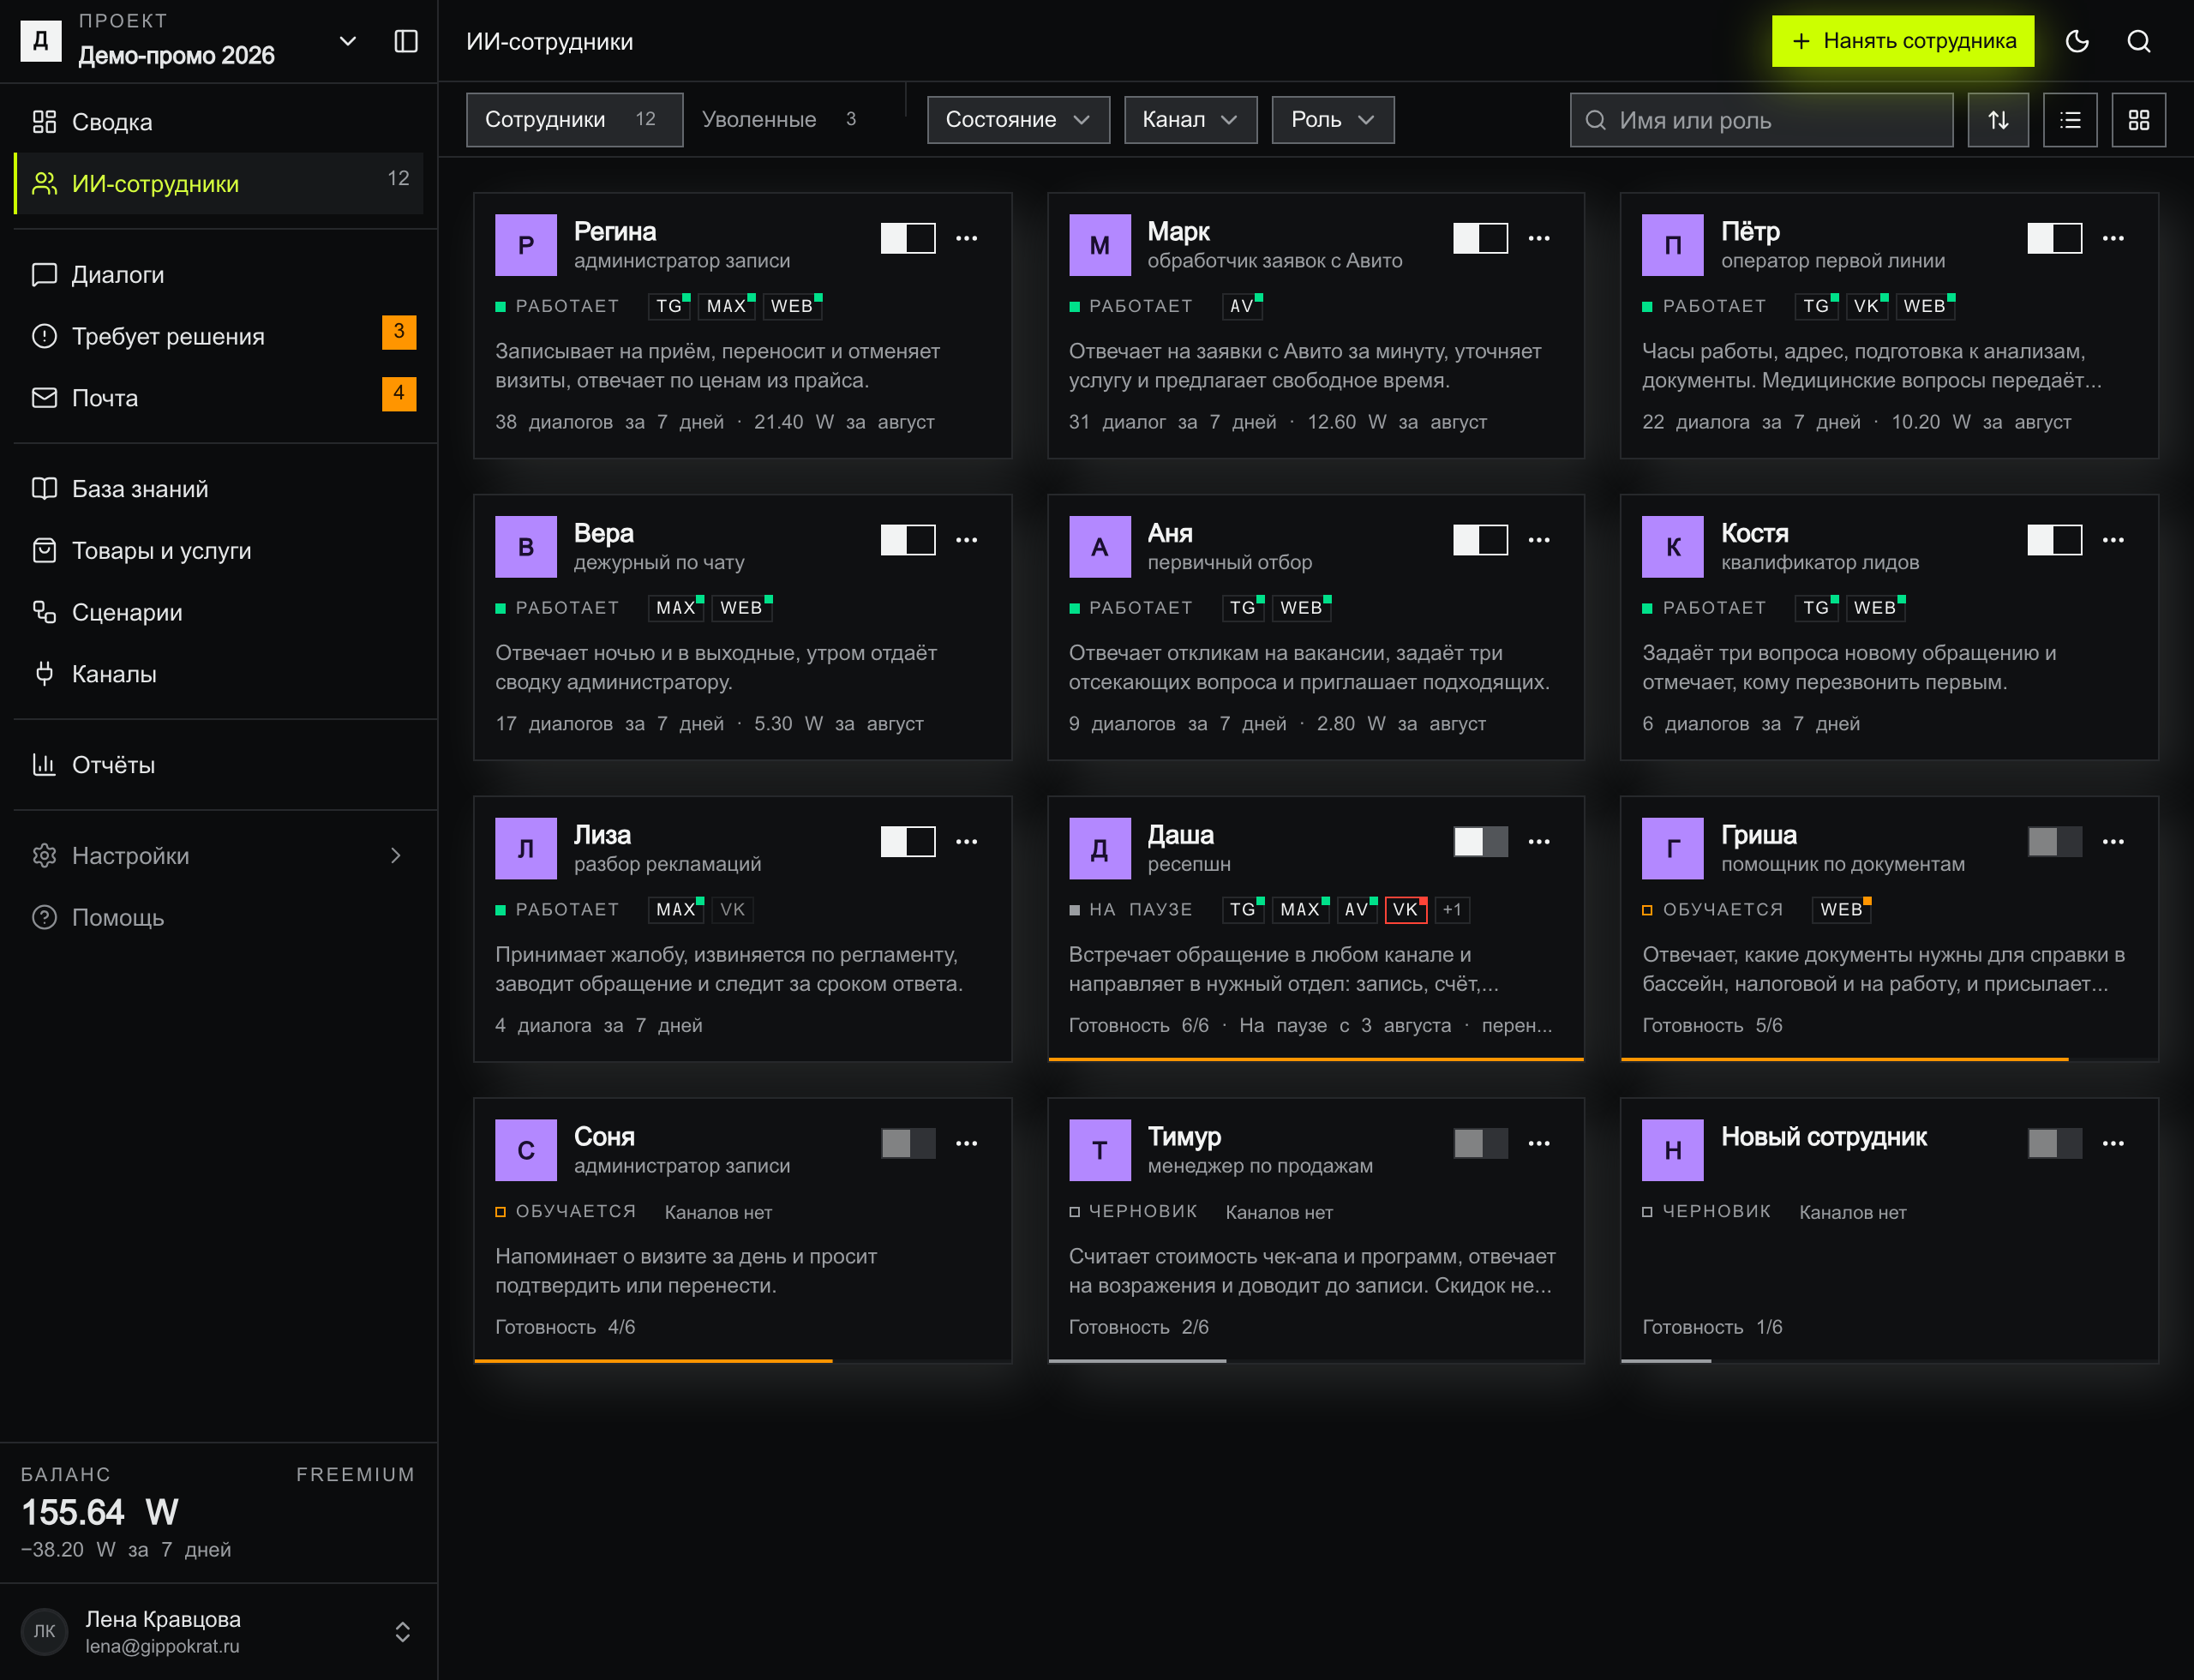Click Соня readiness progress bar

tap(742, 1361)
